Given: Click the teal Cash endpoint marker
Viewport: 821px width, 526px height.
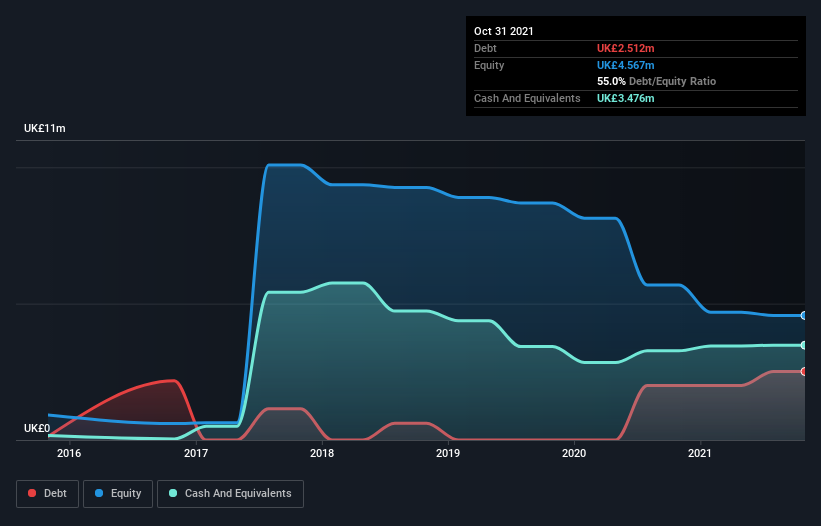Looking at the screenshot, I should pyautogui.click(x=804, y=345).
